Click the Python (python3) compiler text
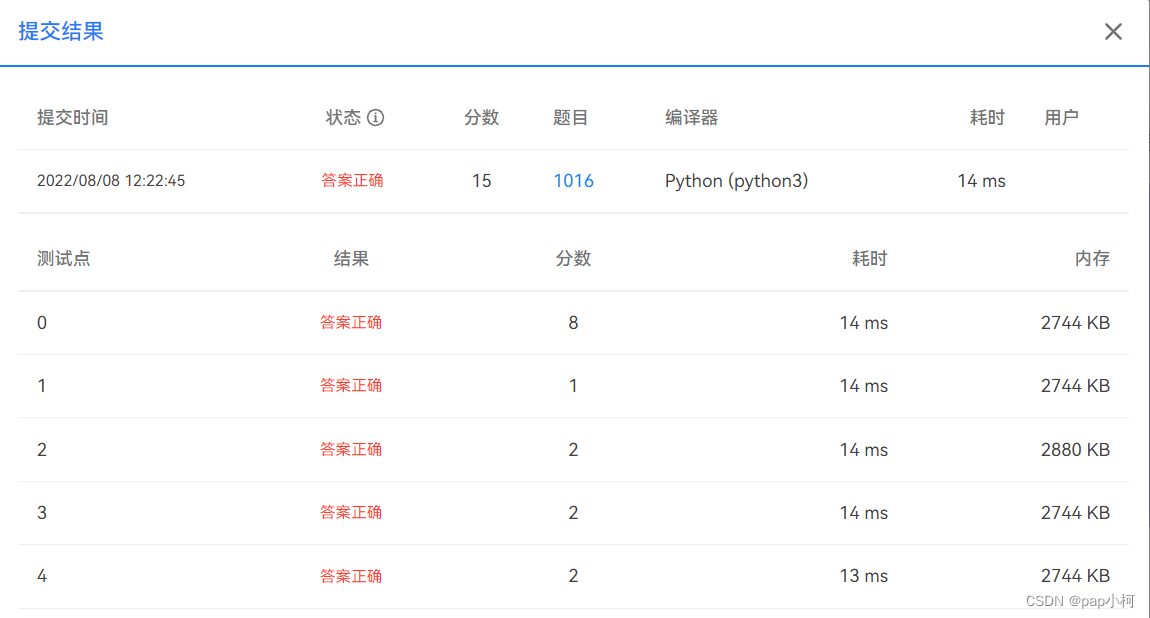Image resolution: width=1150 pixels, height=618 pixels. (736, 181)
